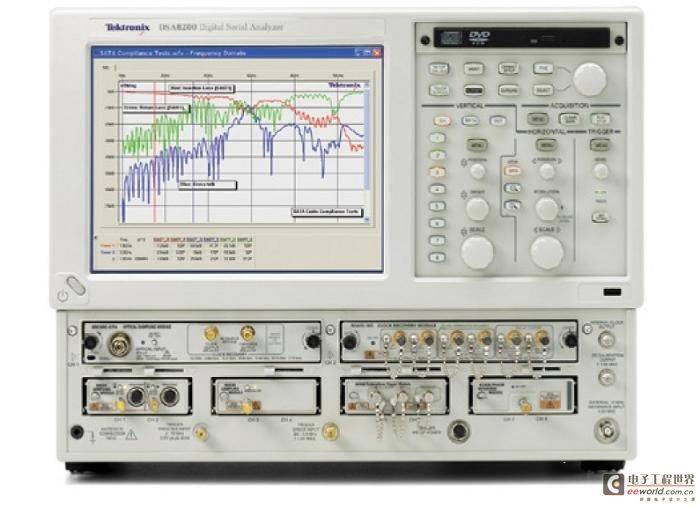
Task: Toggle channel 5 button
Action: pyautogui.click(x=437, y=206)
